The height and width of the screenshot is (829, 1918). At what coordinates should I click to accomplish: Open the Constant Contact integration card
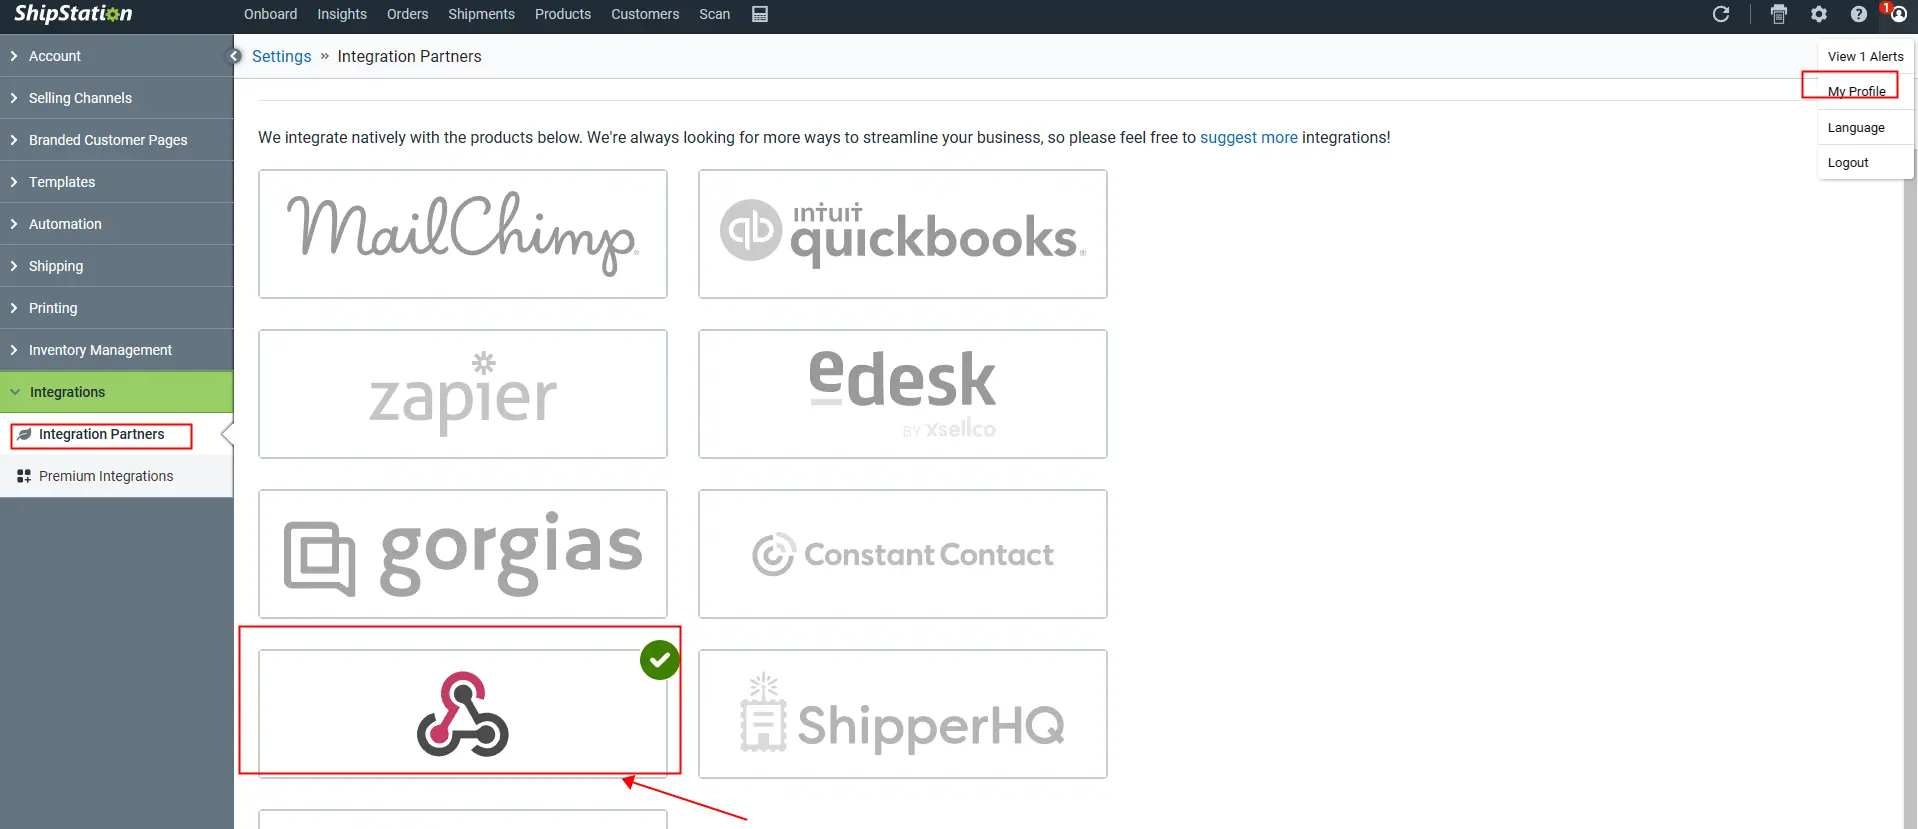[903, 554]
